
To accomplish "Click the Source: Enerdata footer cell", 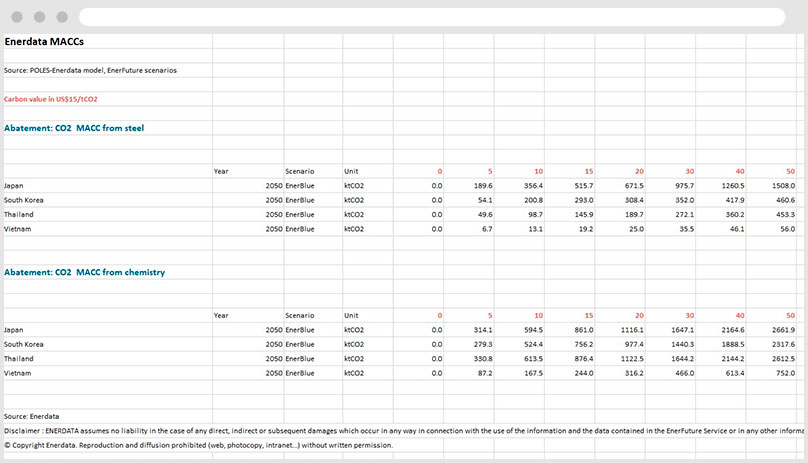I will pos(31,415).
